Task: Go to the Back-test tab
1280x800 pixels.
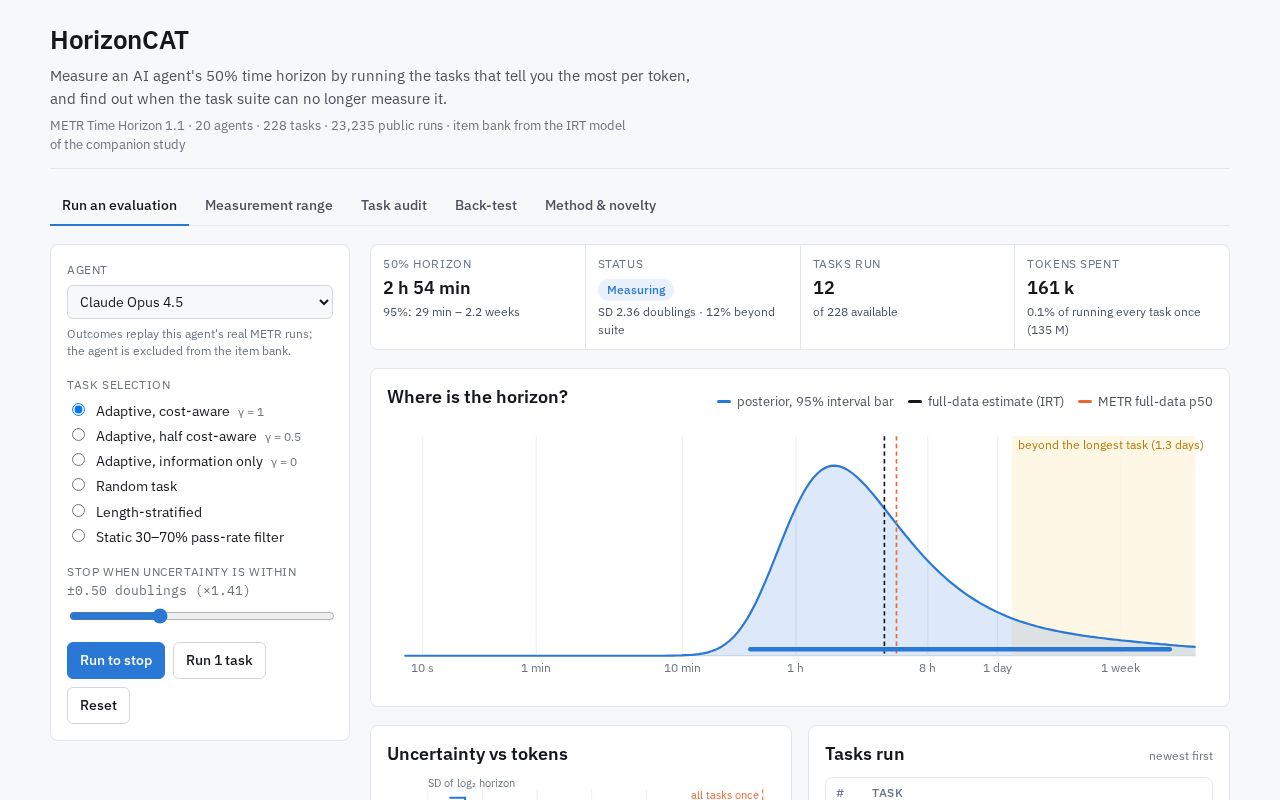Action: (x=486, y=205)
